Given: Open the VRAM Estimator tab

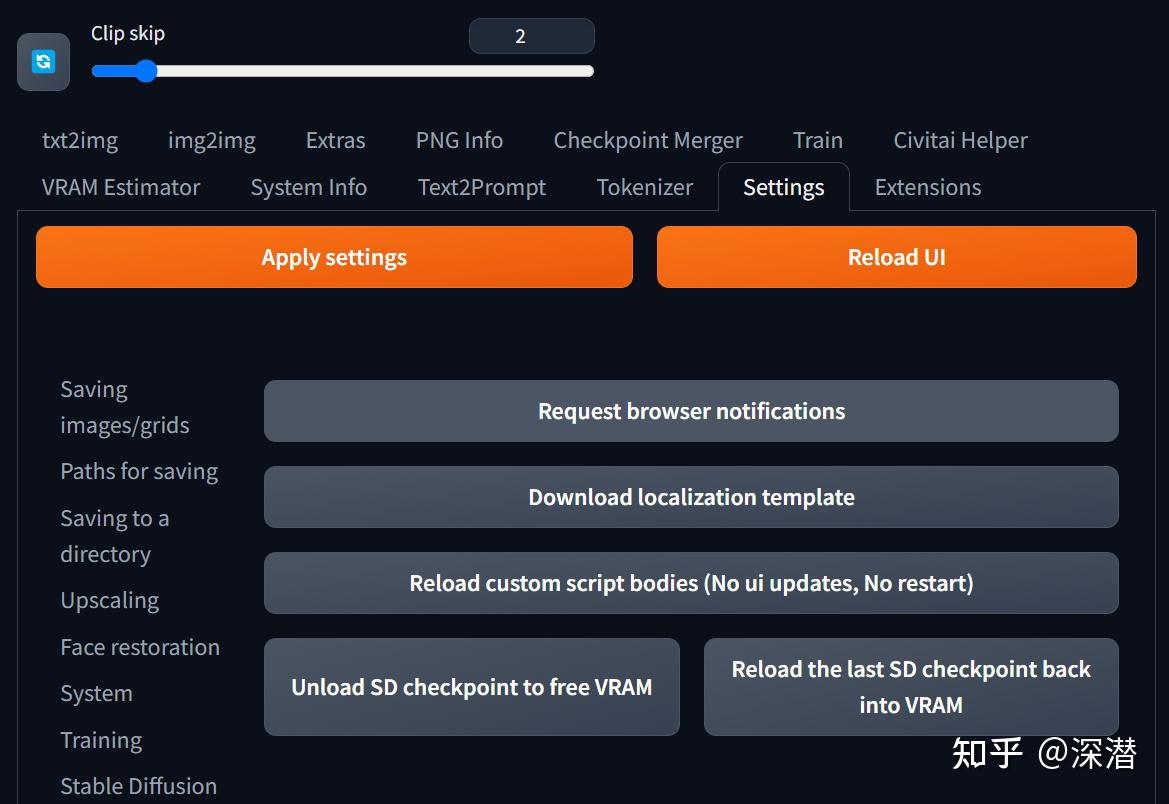Looking at the screenshot, I should pos(121,187).
